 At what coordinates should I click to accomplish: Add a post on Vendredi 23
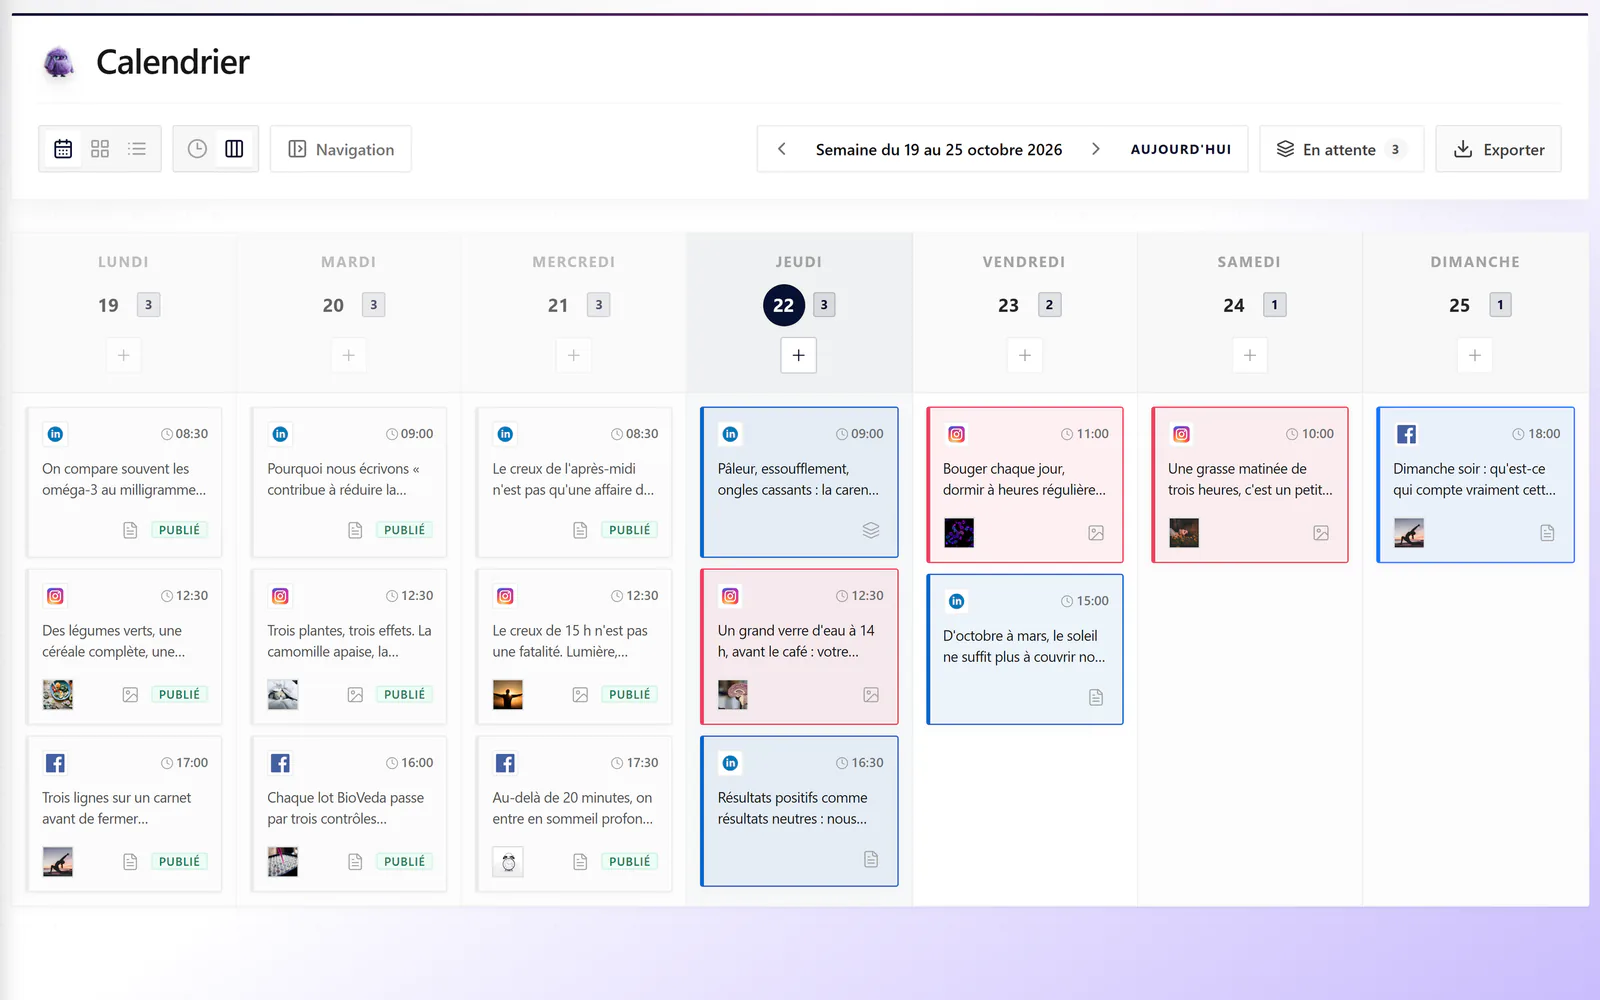tap(1024, 355)
